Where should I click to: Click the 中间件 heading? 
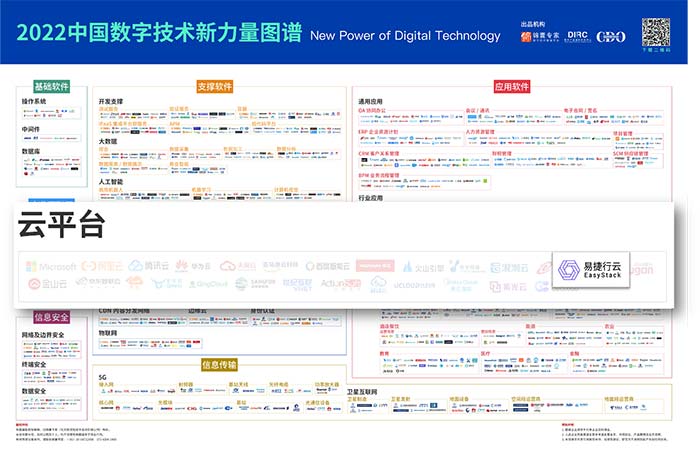click(31, 129)
